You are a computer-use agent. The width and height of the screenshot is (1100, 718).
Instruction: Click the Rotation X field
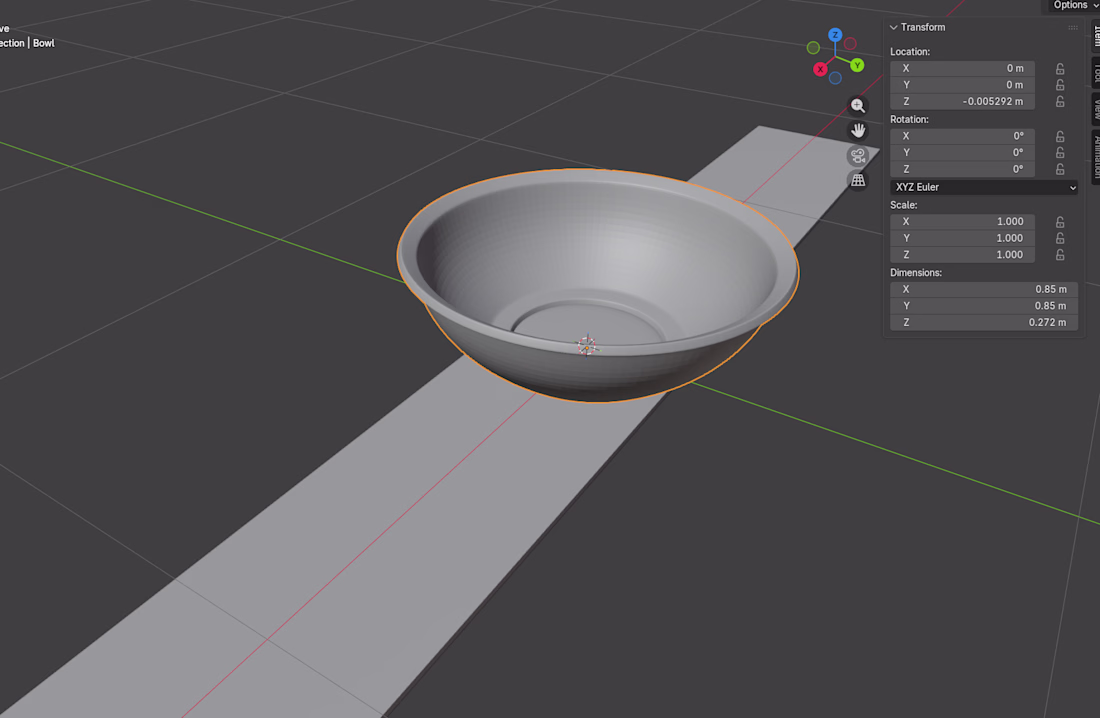pyautogui.click(x=962, y=136)
